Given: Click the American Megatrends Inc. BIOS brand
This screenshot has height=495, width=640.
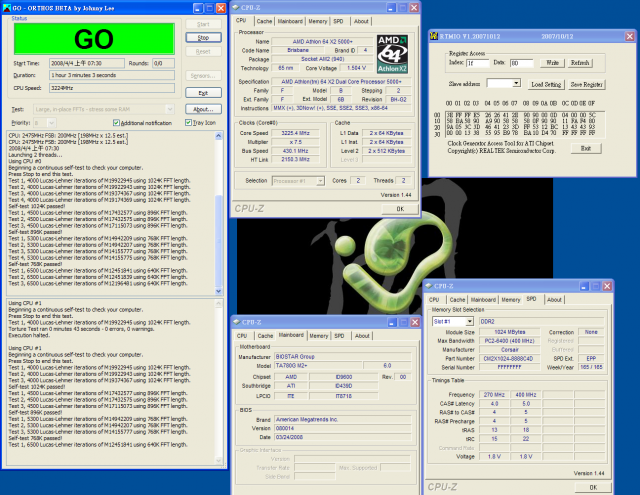Looking at the screenshot, I should [x=342, y=420].
